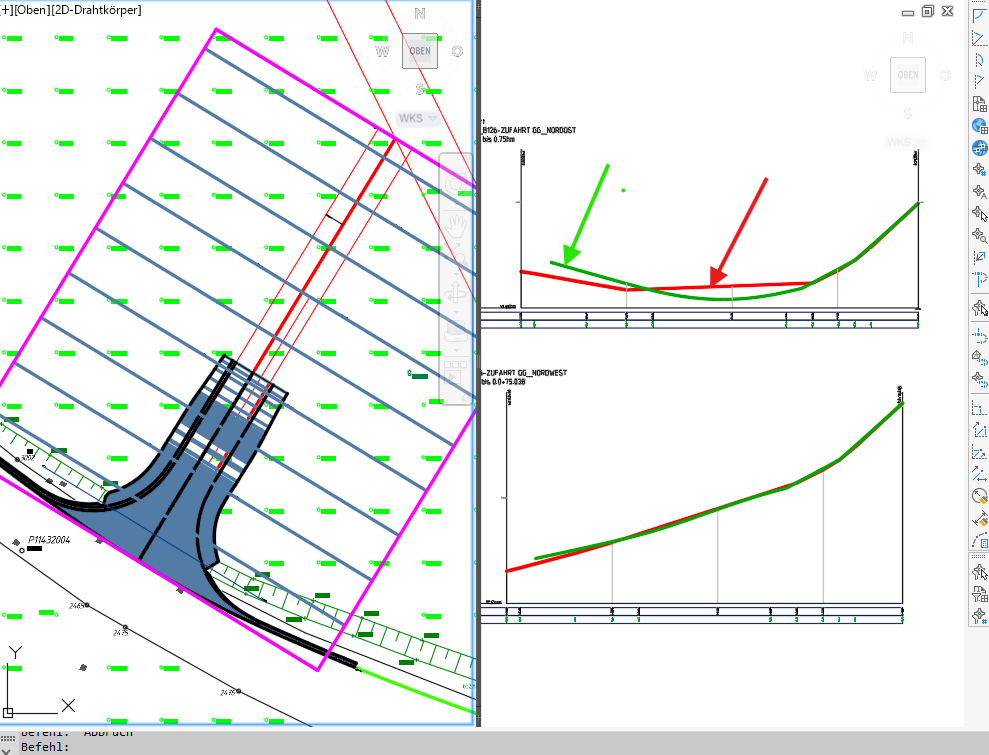
Task: Click the [+] viewport controls menu
Action: click(x=6, y=10)
